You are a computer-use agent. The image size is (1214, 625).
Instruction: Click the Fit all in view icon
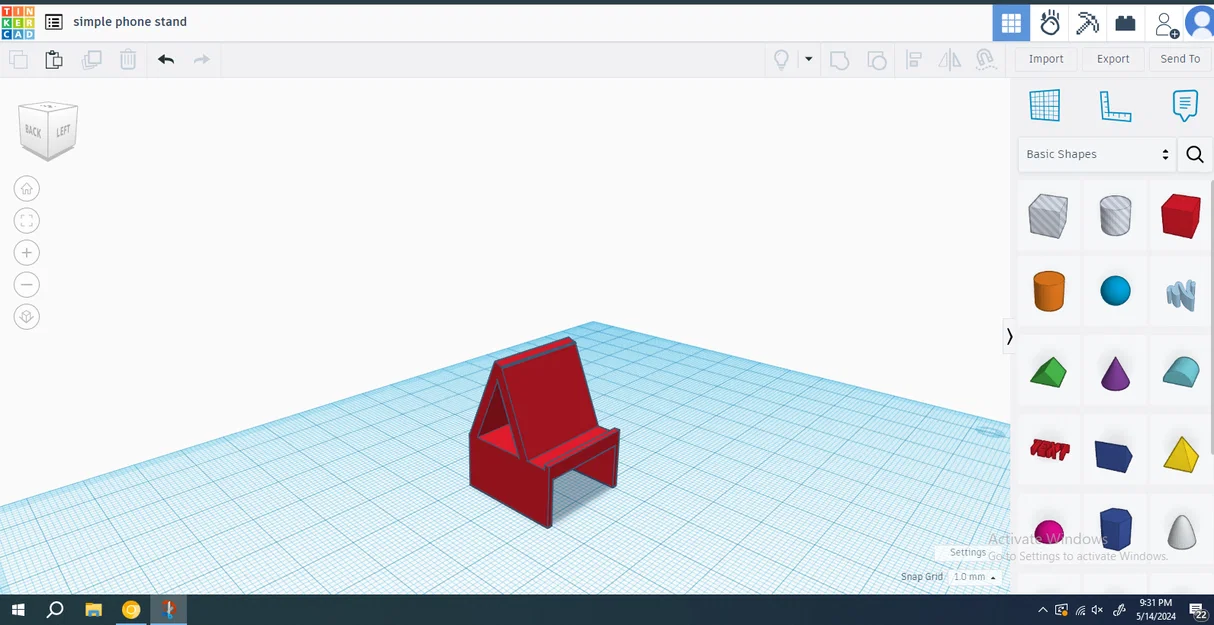click(x=27, y=220)
